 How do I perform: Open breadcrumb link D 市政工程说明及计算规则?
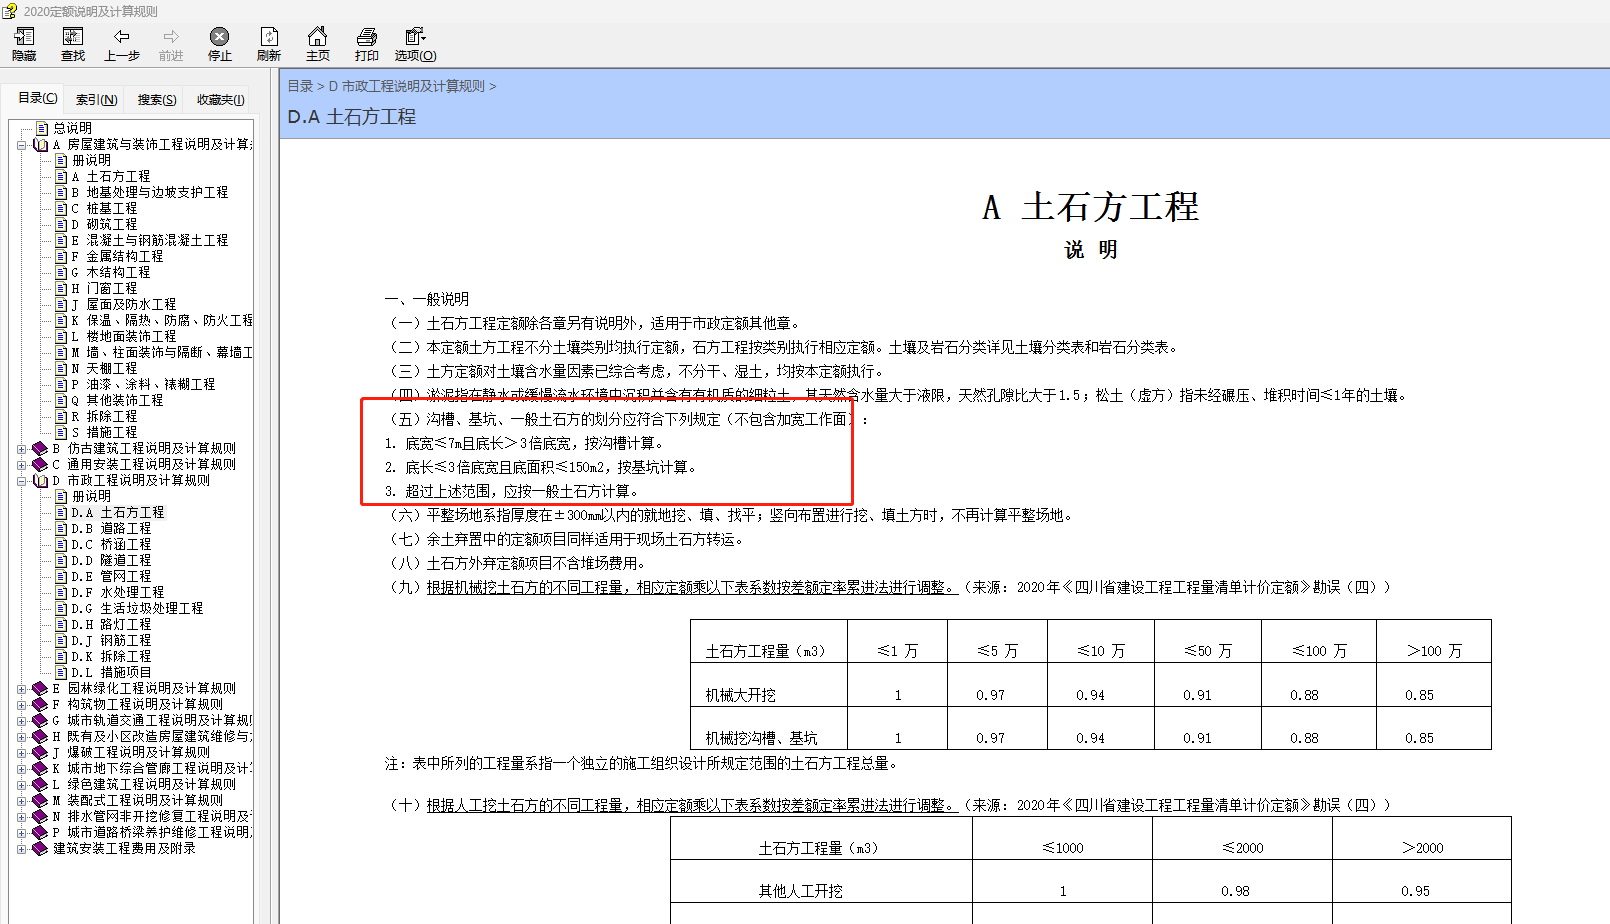tap(406, 86)
